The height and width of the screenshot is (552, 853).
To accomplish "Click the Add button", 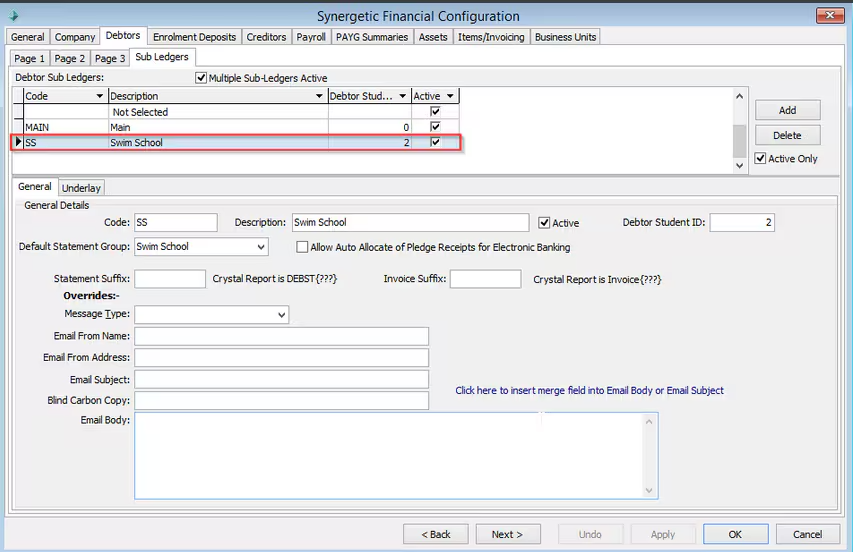I will (787, 110).
